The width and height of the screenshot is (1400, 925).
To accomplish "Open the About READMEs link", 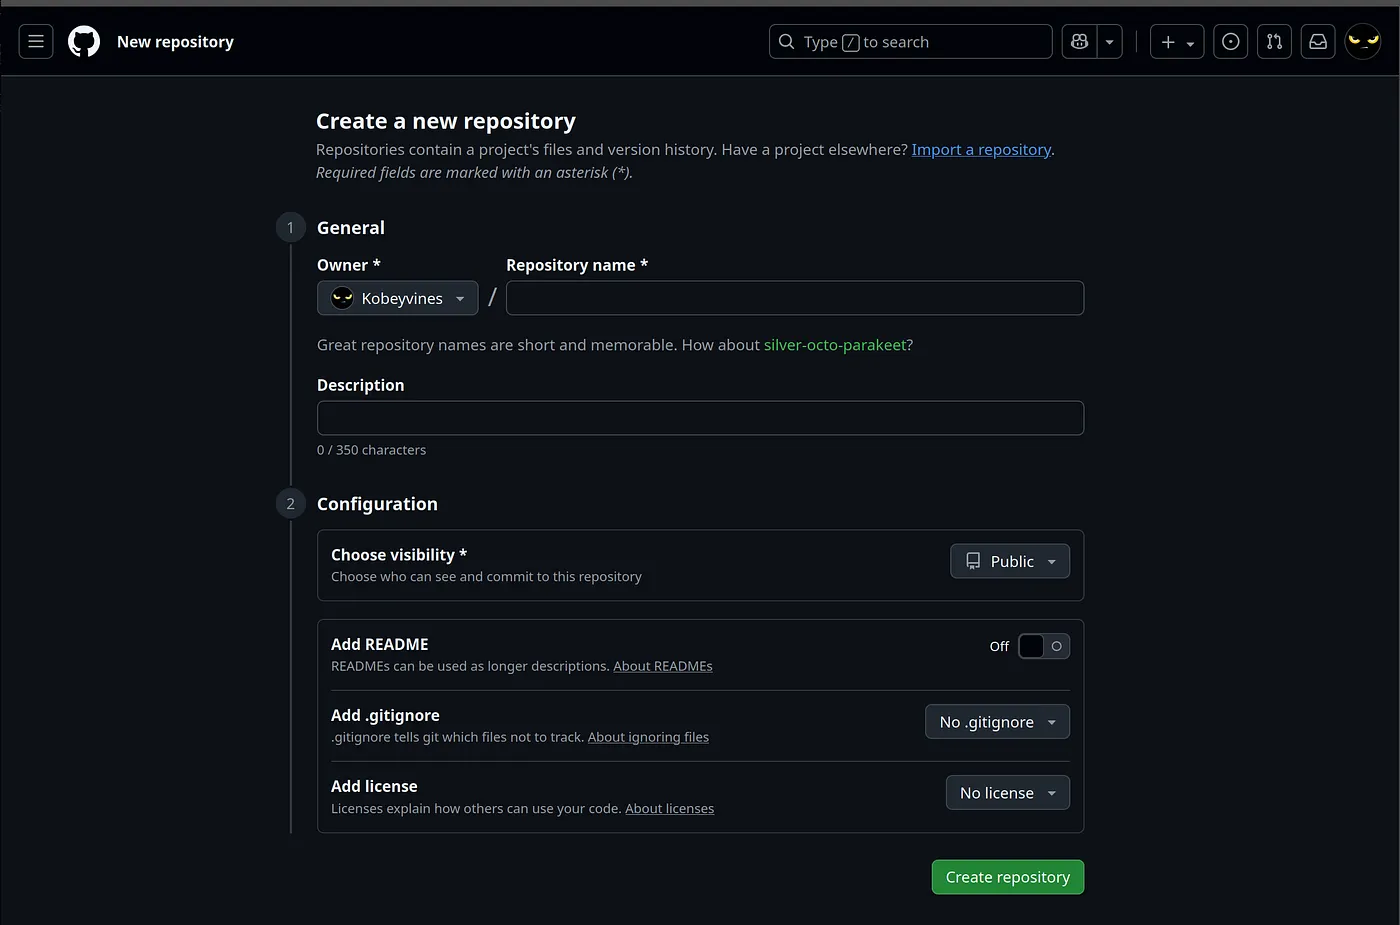I will [663, 666].
